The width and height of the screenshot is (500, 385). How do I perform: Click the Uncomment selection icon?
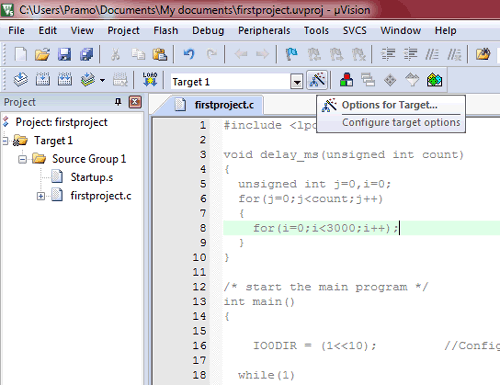454,54
